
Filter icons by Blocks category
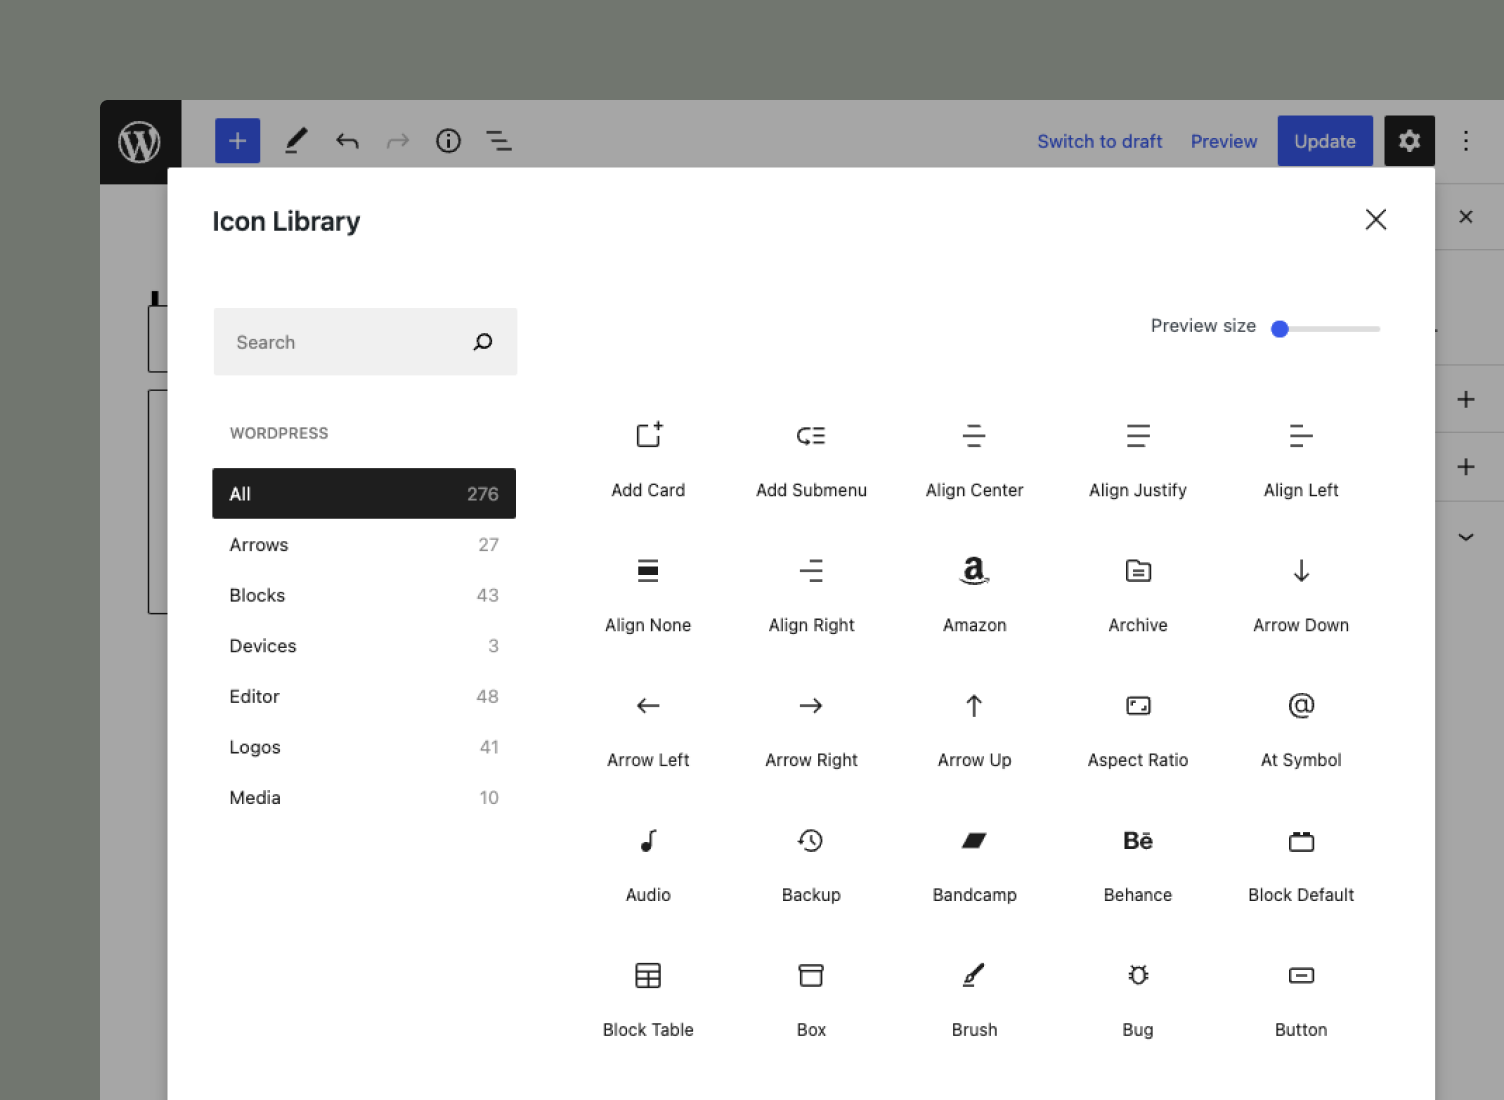pos(364,595)
